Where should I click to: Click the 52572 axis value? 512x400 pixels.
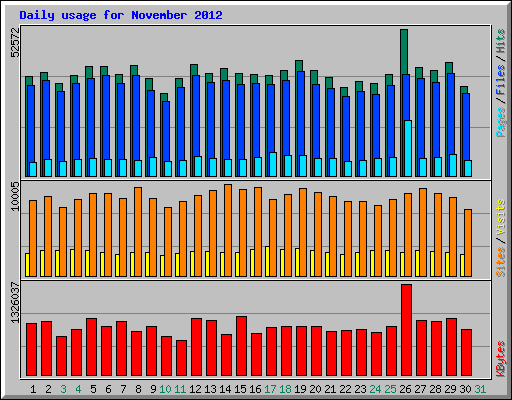[x=15, y=42]
